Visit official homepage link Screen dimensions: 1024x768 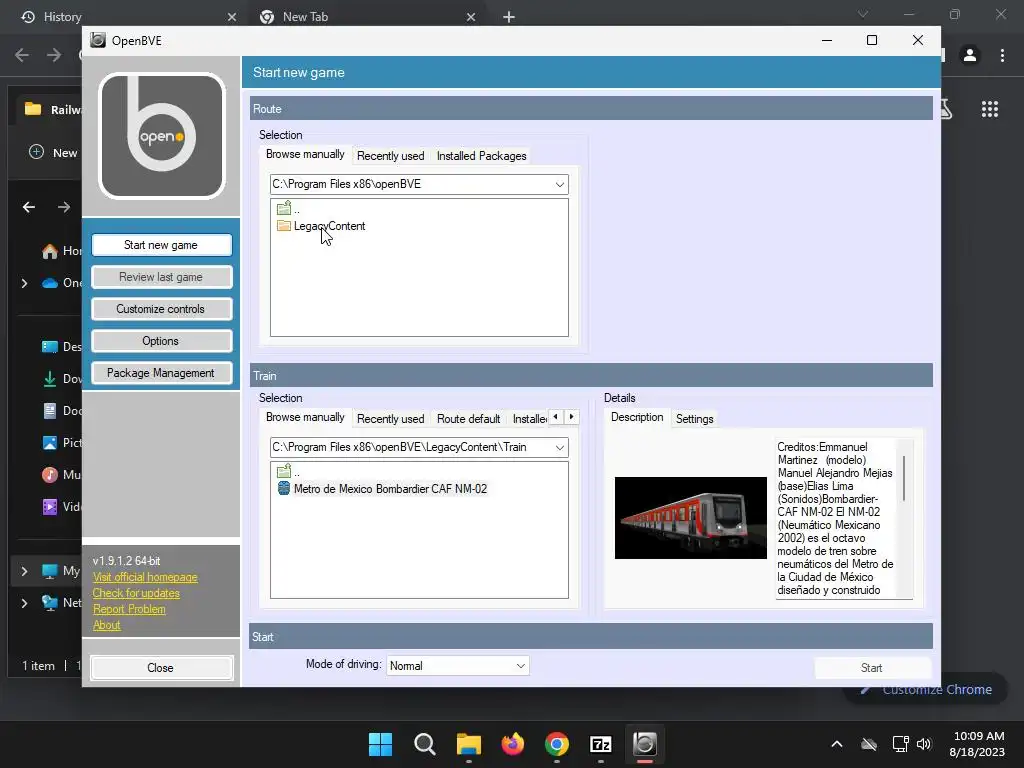click(145, 577)
